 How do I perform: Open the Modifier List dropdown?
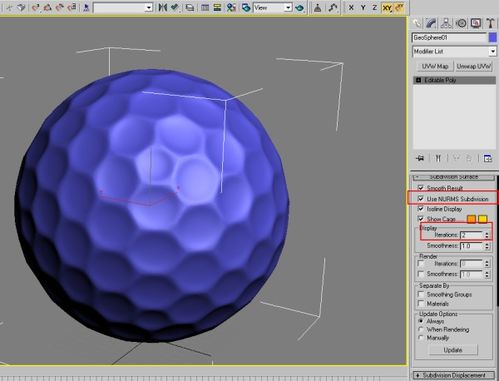pos(454,52)
